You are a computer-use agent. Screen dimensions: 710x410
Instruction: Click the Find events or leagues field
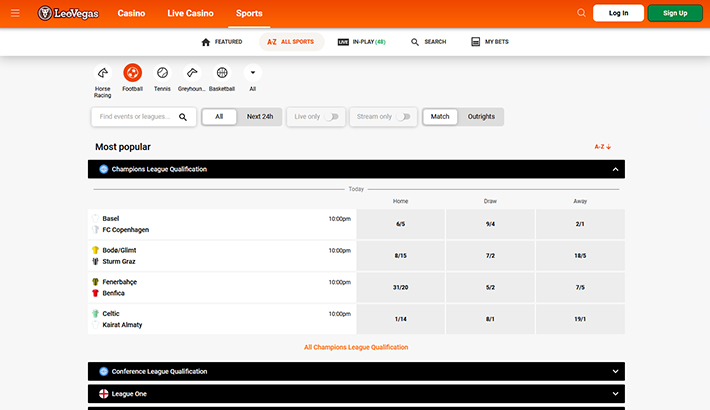(134, 117)
